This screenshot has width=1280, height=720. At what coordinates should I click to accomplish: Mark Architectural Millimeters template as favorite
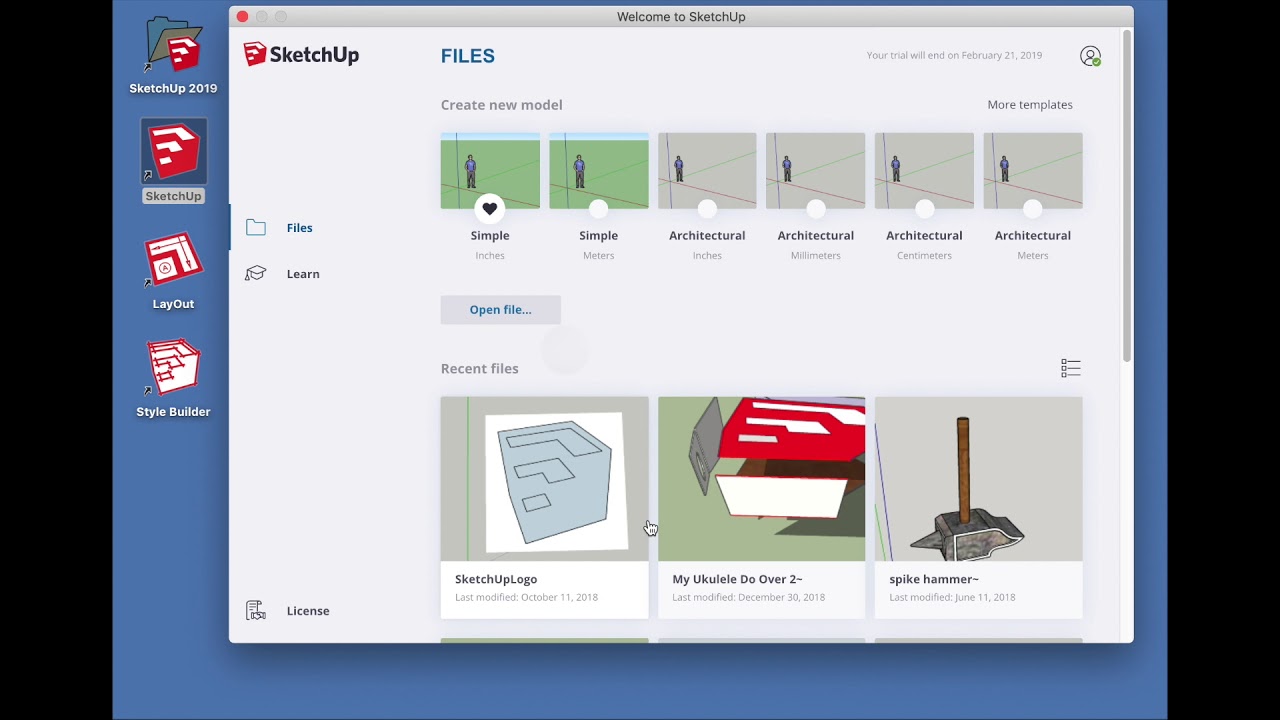816,208
